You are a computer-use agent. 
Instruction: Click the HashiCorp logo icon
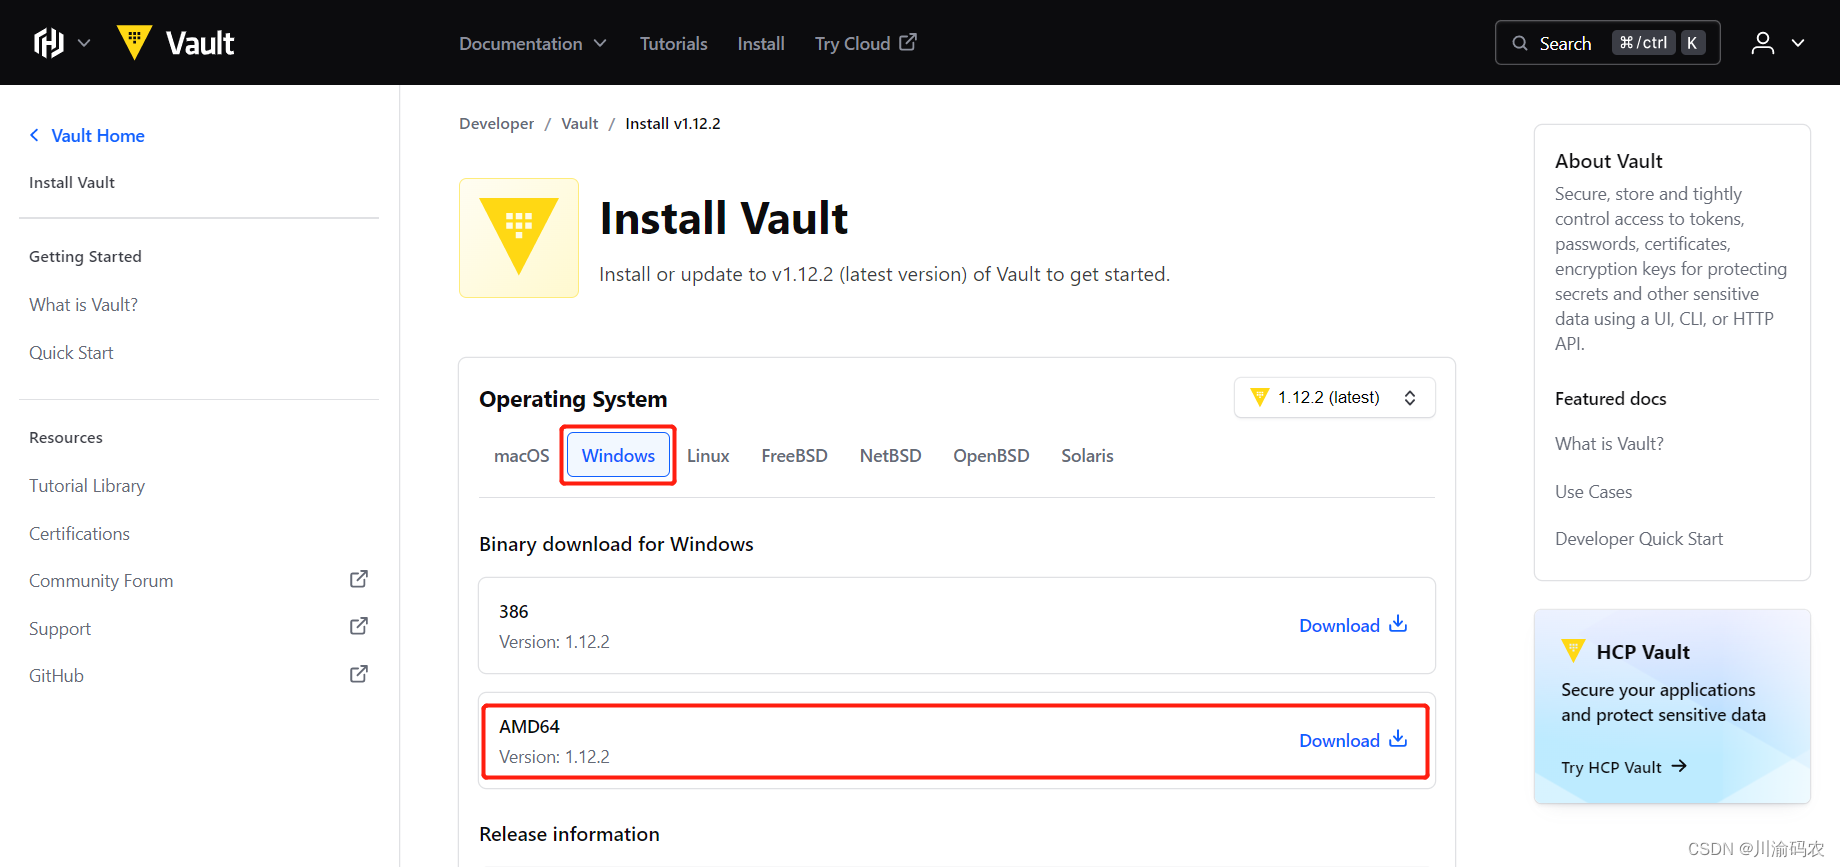pyautogui.click(x=48, y=43)
